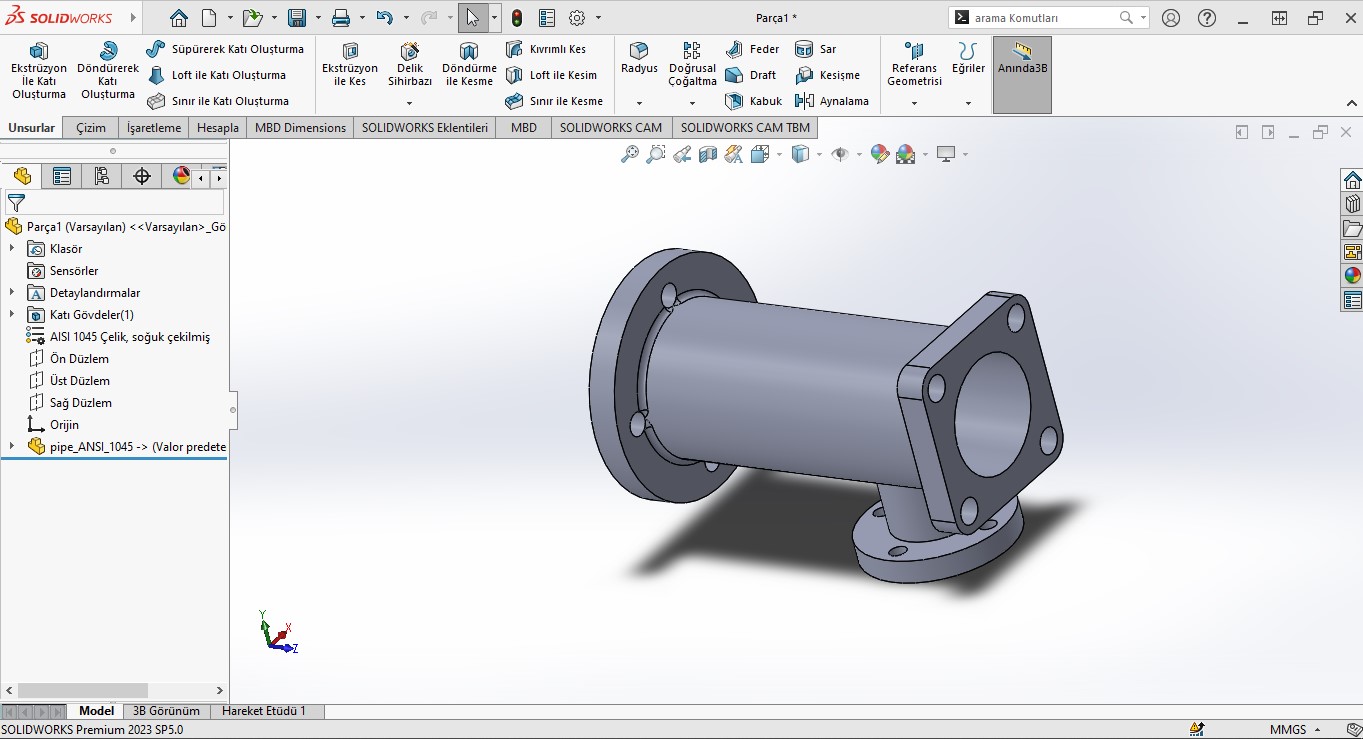This screenshot has width=1363, height=739.
Task: Save the part with the Save icon
Action: pyautogui.click(x=297, y=18)
